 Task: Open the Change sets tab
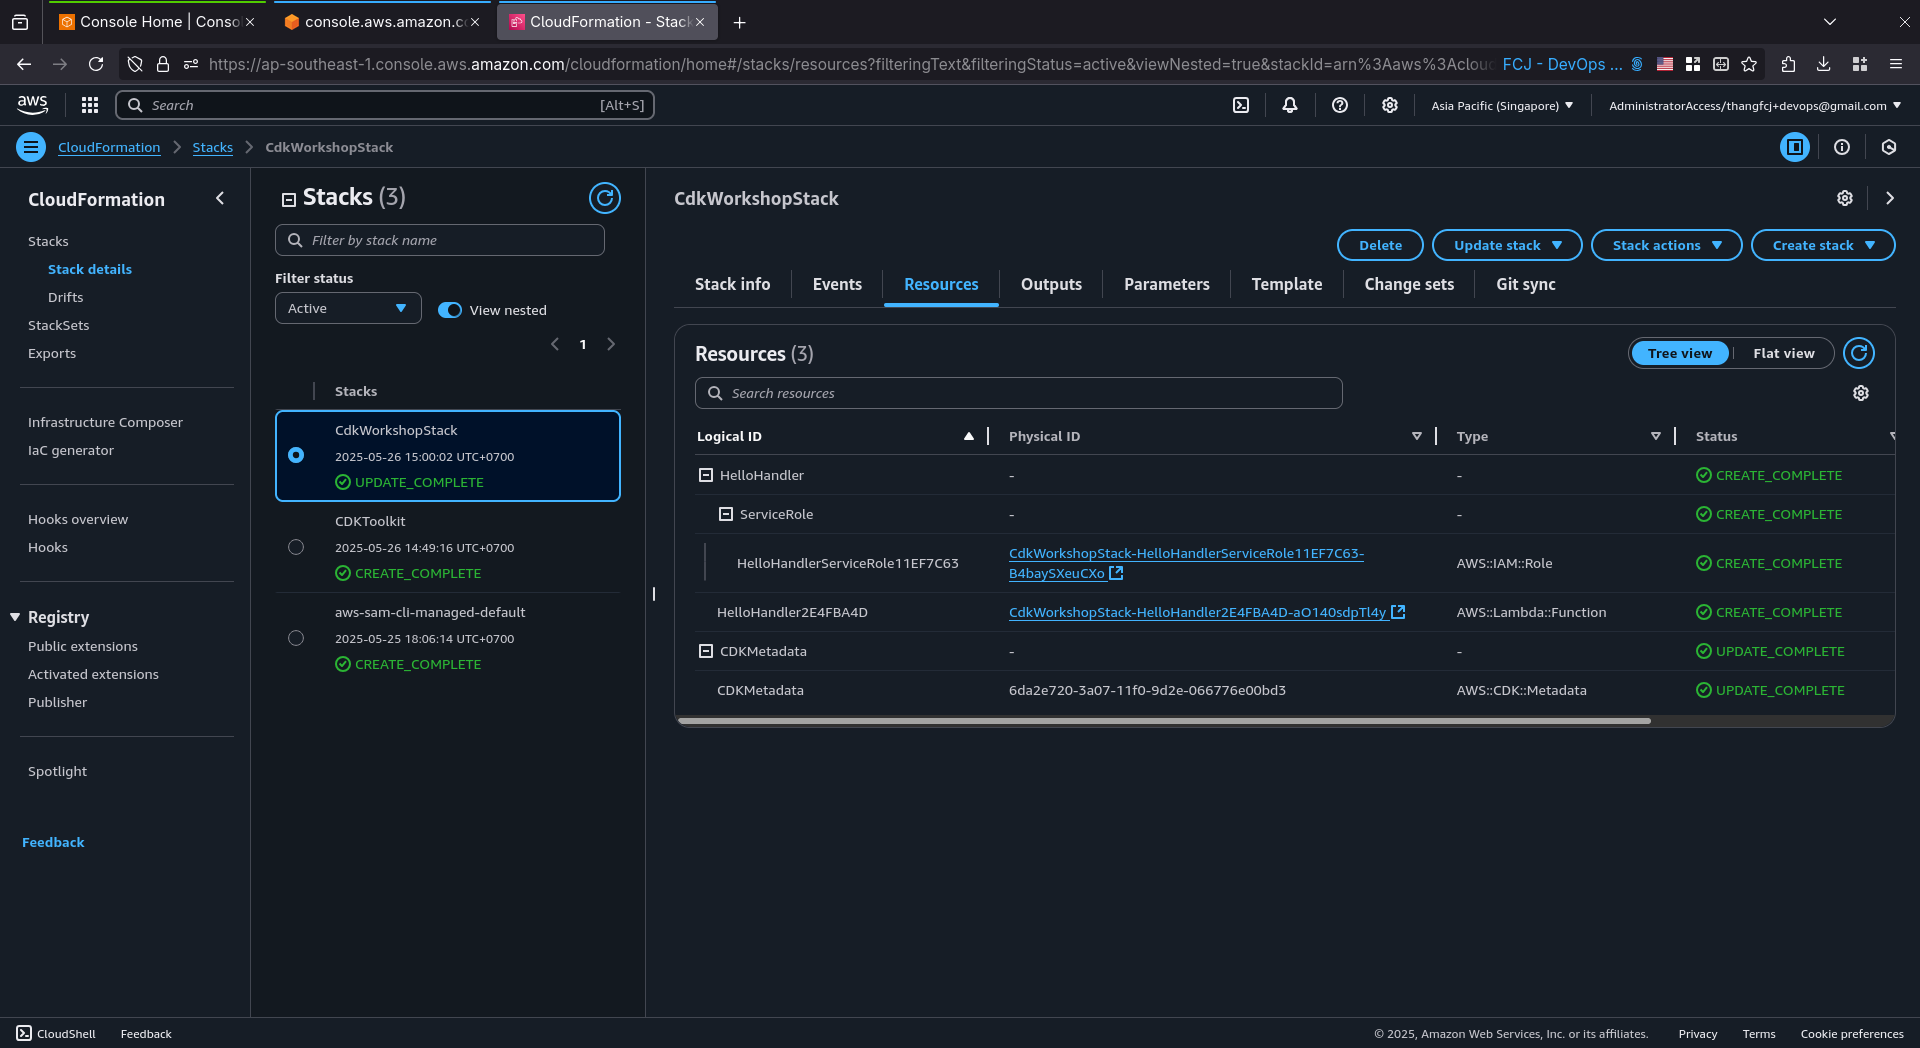[1409, 284]
